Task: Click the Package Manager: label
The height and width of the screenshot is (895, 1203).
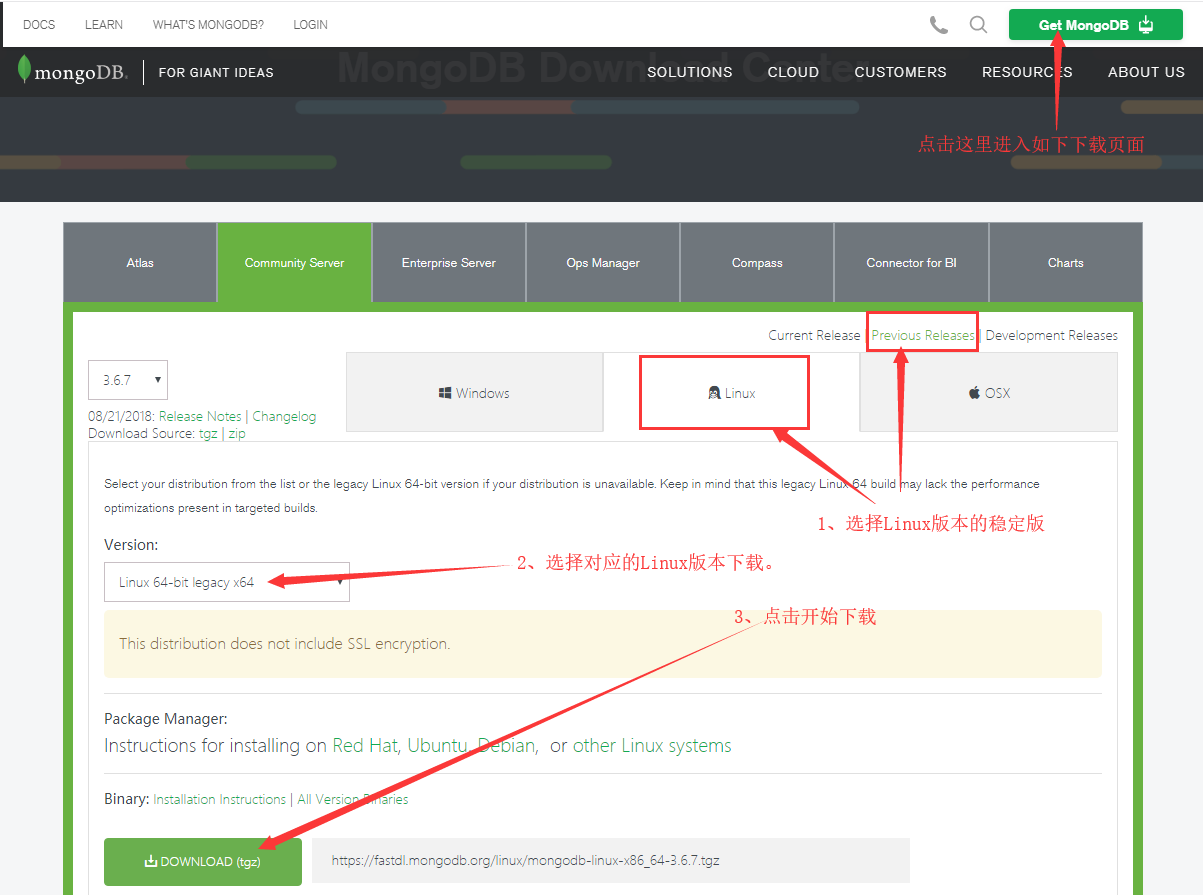Action: tap(166, 719)
